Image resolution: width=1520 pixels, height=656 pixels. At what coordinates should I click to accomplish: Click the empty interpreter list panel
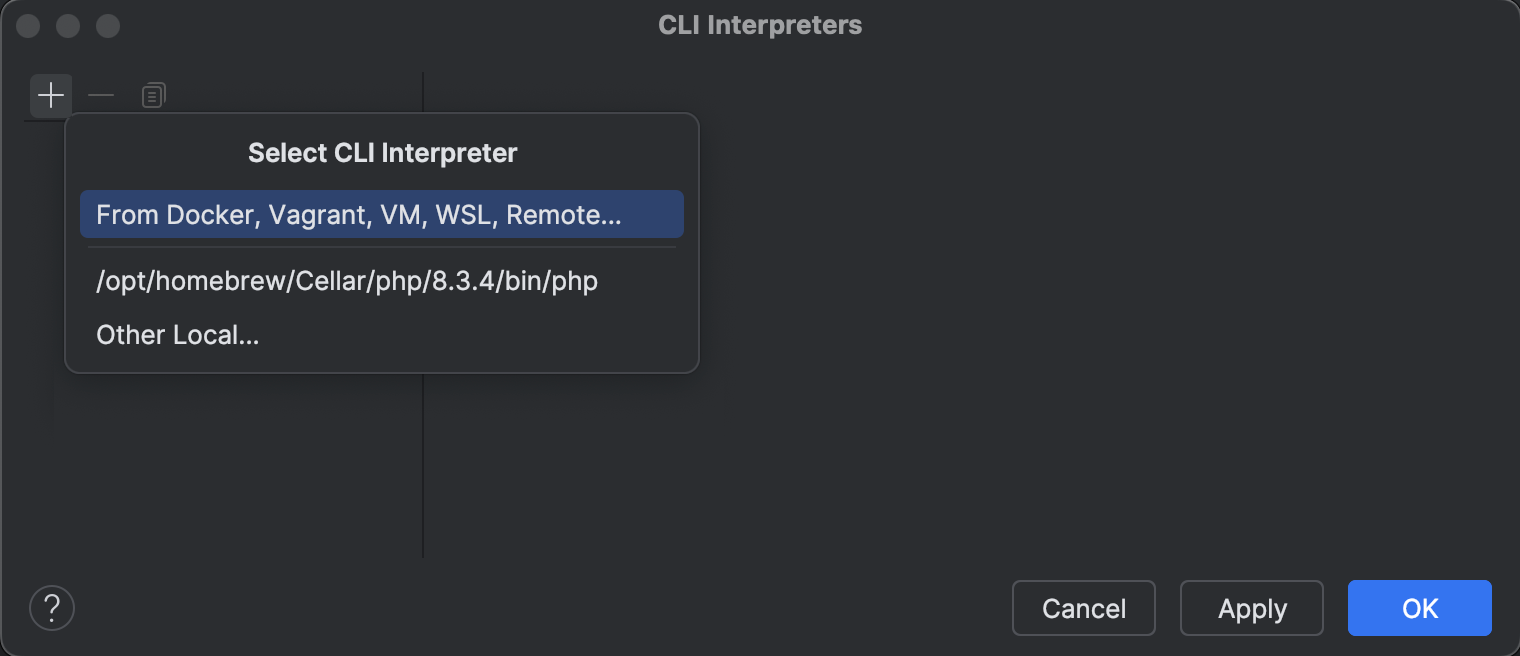230,460
